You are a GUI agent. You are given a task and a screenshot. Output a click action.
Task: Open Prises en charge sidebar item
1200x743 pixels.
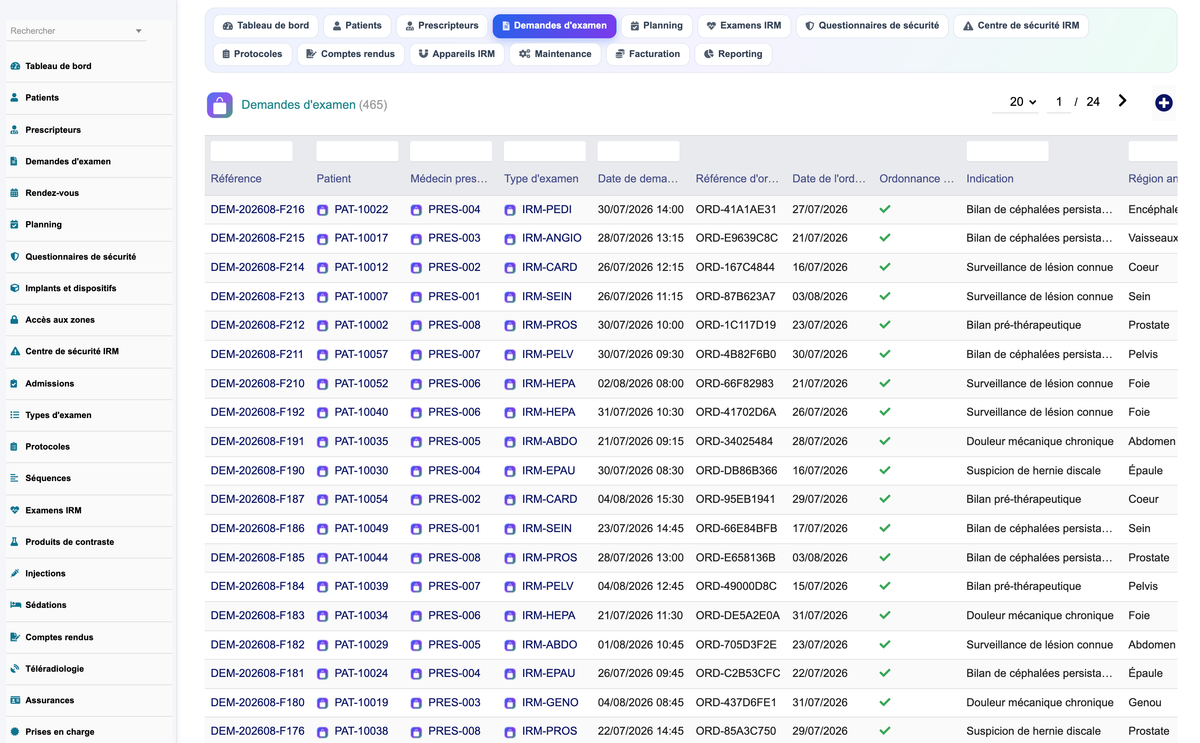pyautogui.click(x=59, y=732)
